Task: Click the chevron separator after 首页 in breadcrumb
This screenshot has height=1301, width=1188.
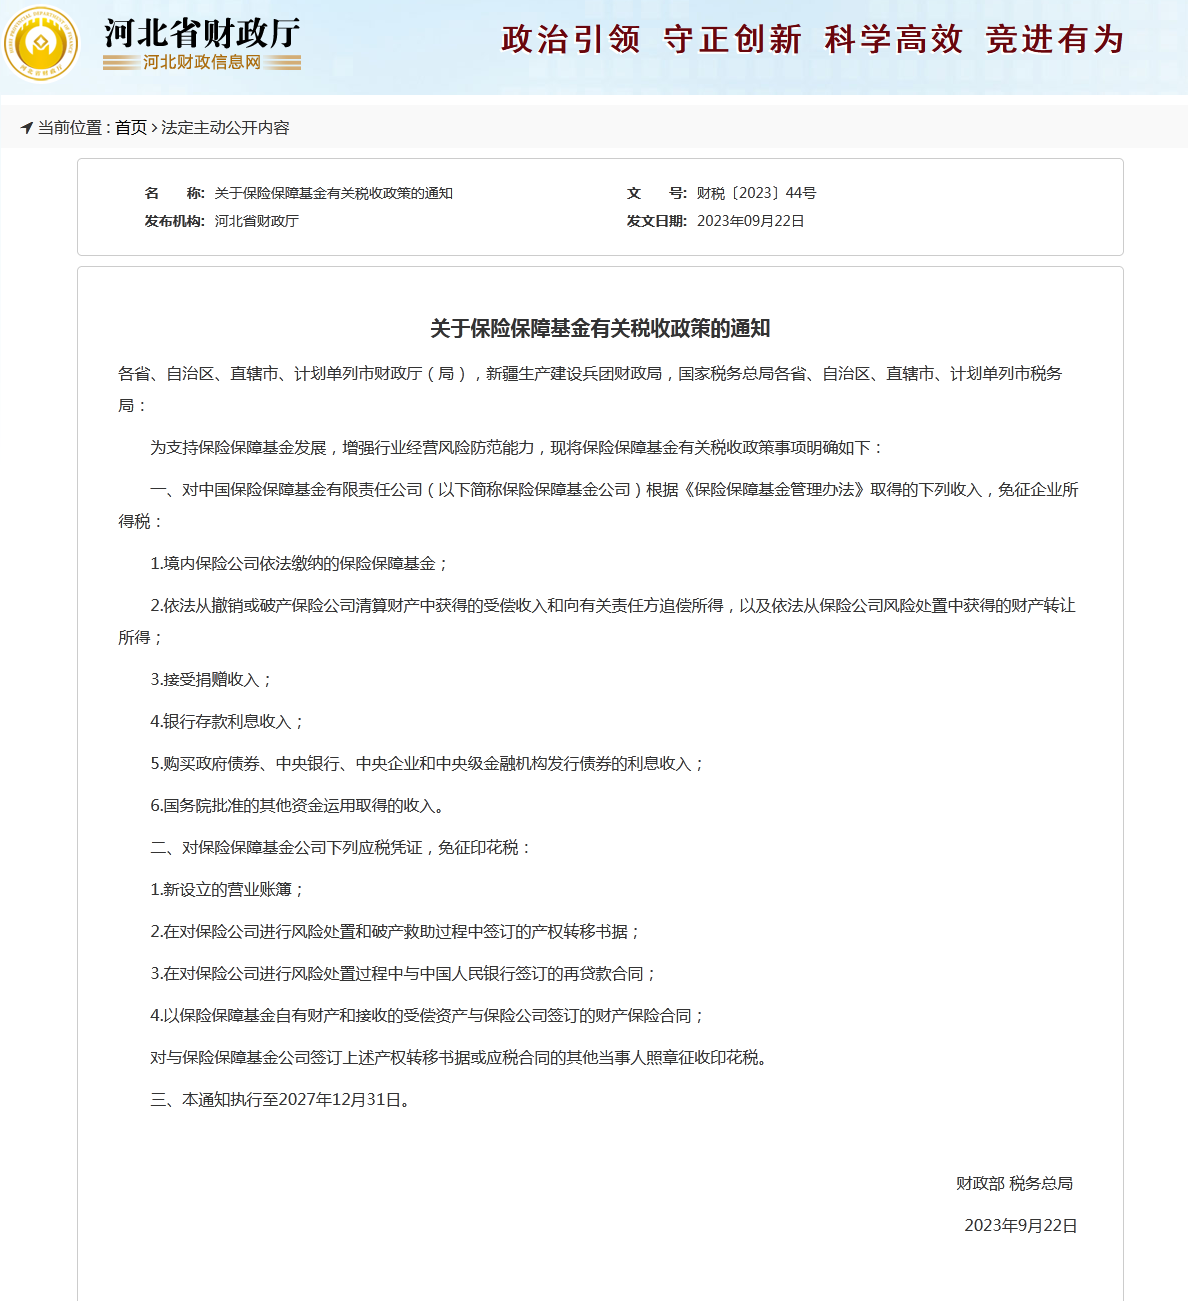Action: 154,128
